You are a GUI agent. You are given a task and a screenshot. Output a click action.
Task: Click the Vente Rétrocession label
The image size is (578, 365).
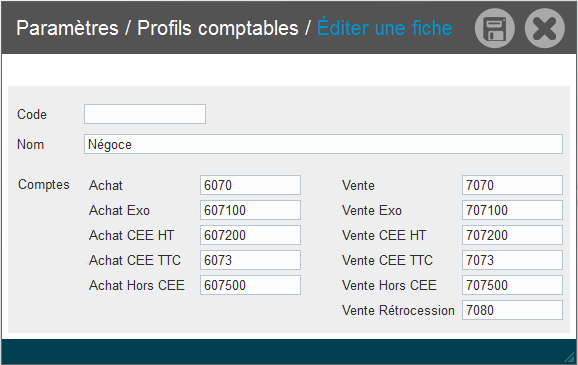point(398,310)
